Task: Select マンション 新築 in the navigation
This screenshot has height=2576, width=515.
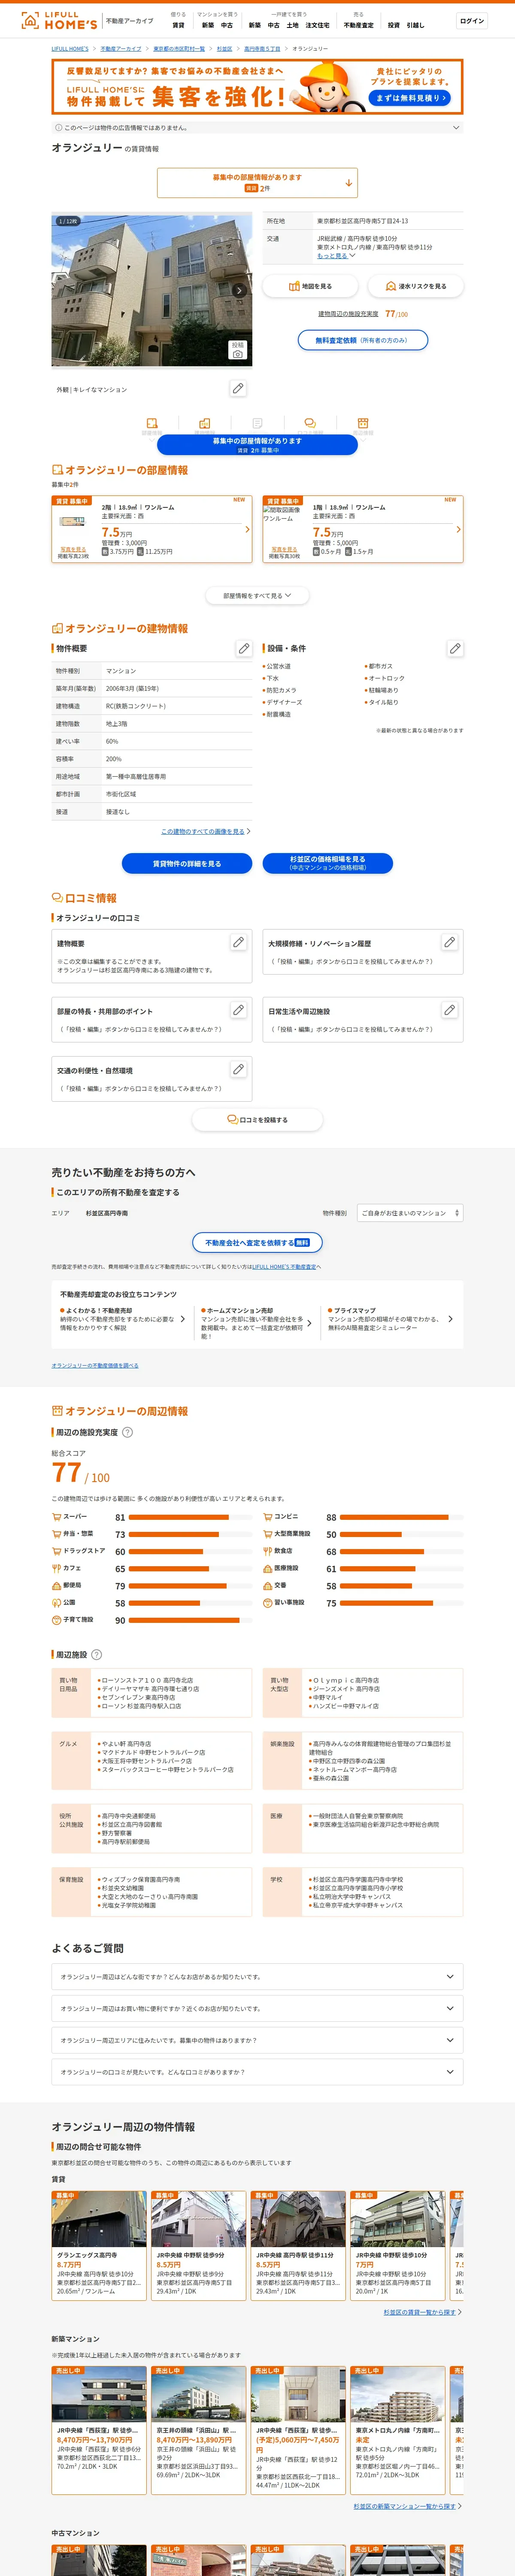Action: coord(208,25)
